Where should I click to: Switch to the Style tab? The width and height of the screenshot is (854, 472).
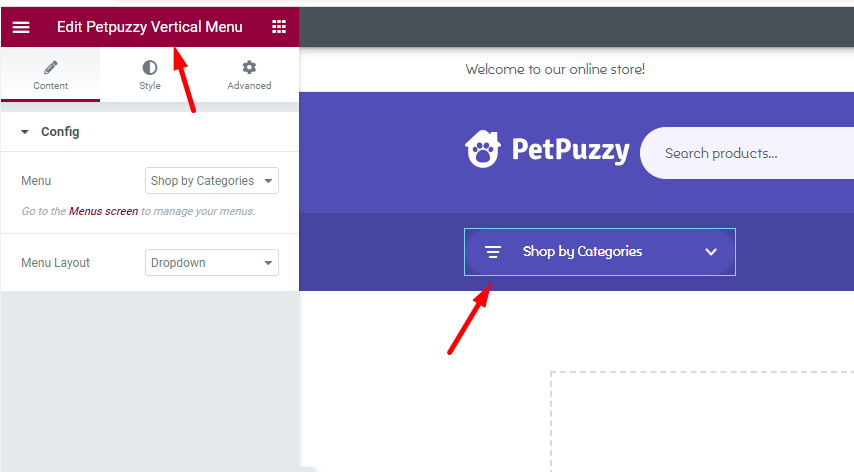(x=150, y=75)
